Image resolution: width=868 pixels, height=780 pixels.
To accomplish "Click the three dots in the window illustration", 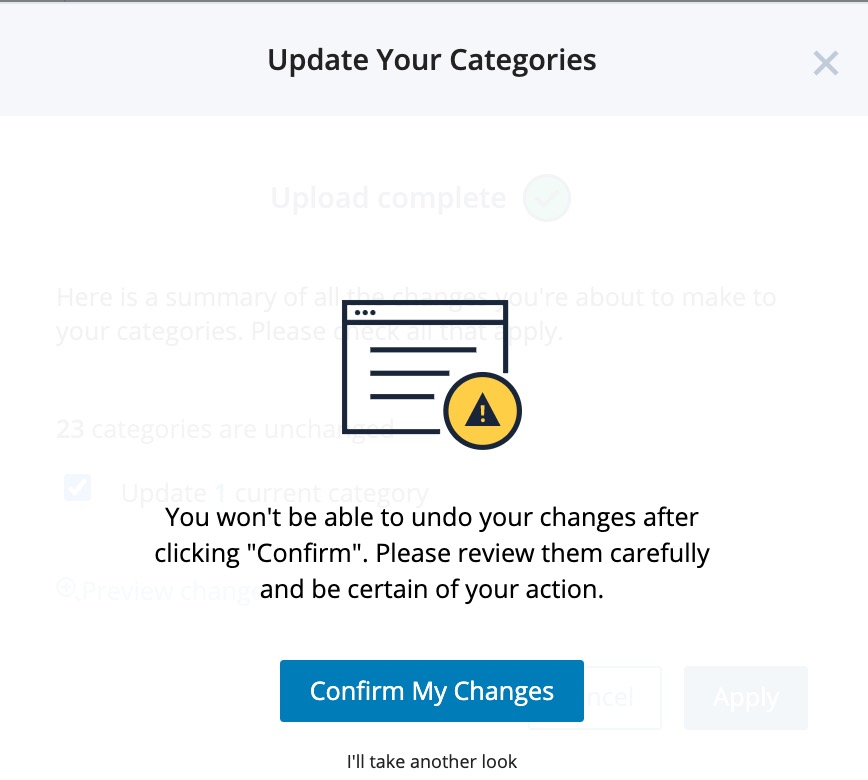I will click(x=365, y=313).
